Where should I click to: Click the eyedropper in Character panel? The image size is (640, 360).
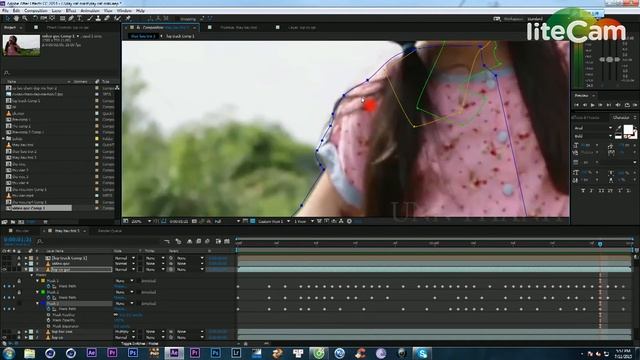tap(619, 128)
